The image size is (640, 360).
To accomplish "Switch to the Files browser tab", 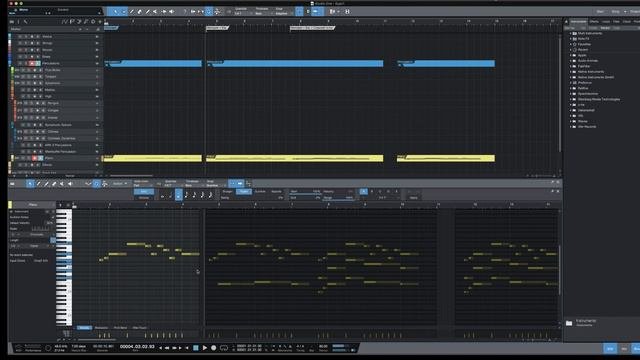I will [616, 22].
